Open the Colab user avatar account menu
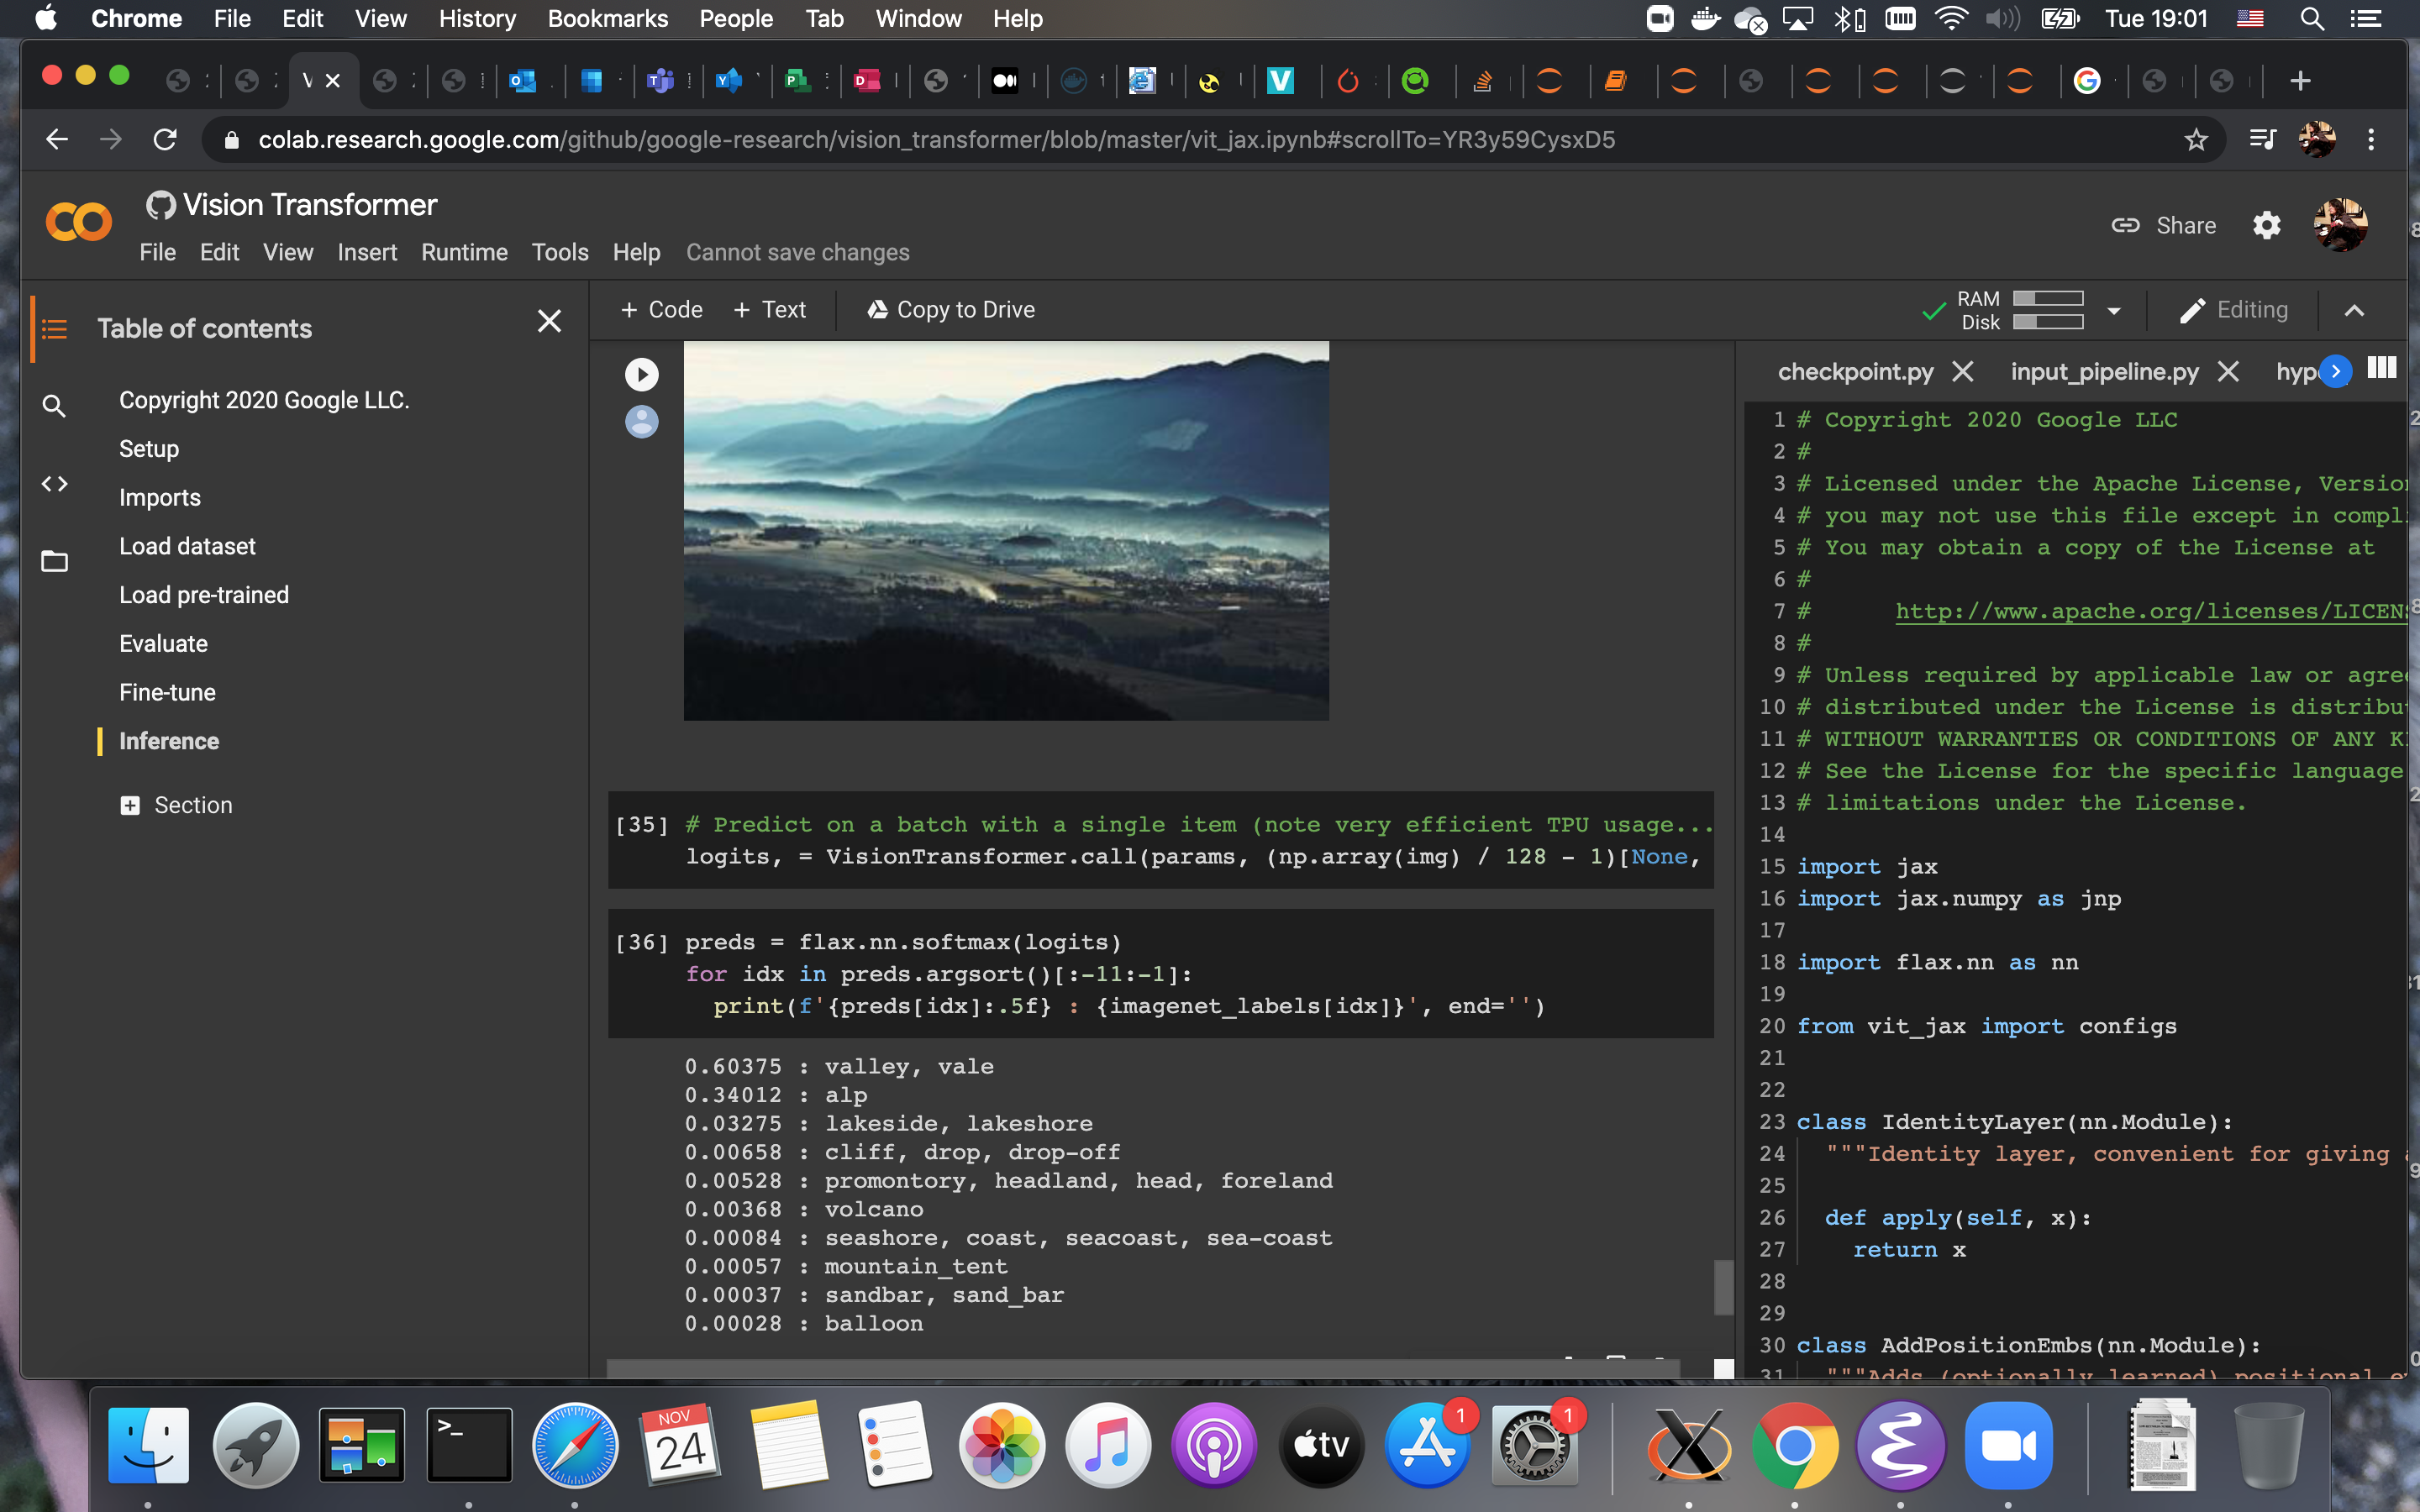 [x=2340, y=225]
